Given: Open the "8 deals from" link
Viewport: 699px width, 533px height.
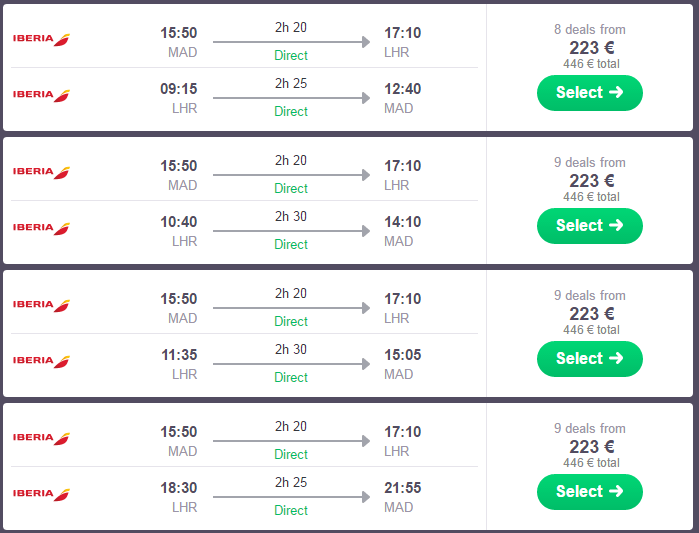Looking at the screenshot, I should click(x=589, y=29).
